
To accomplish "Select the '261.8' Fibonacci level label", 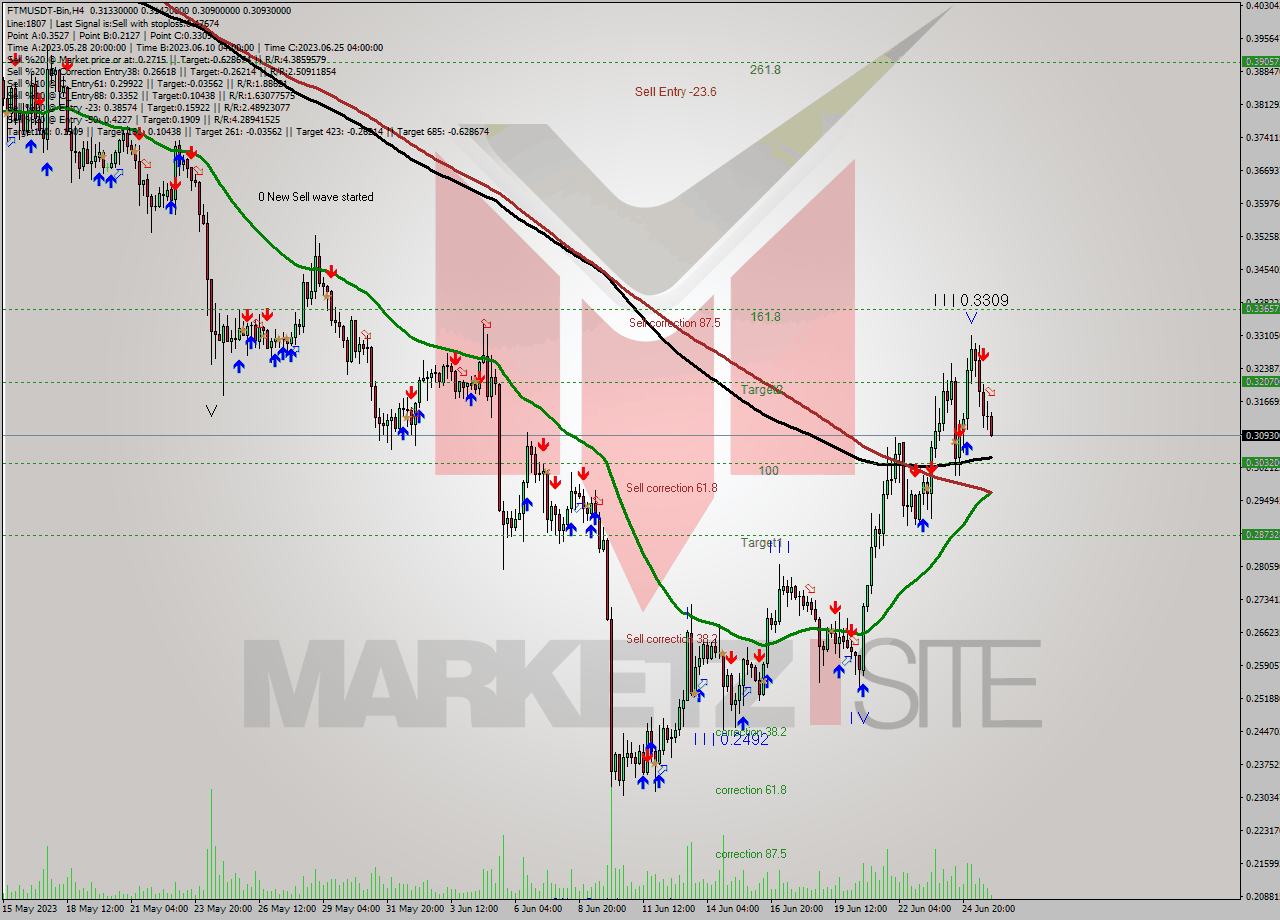I will click(x=765, y=70).
